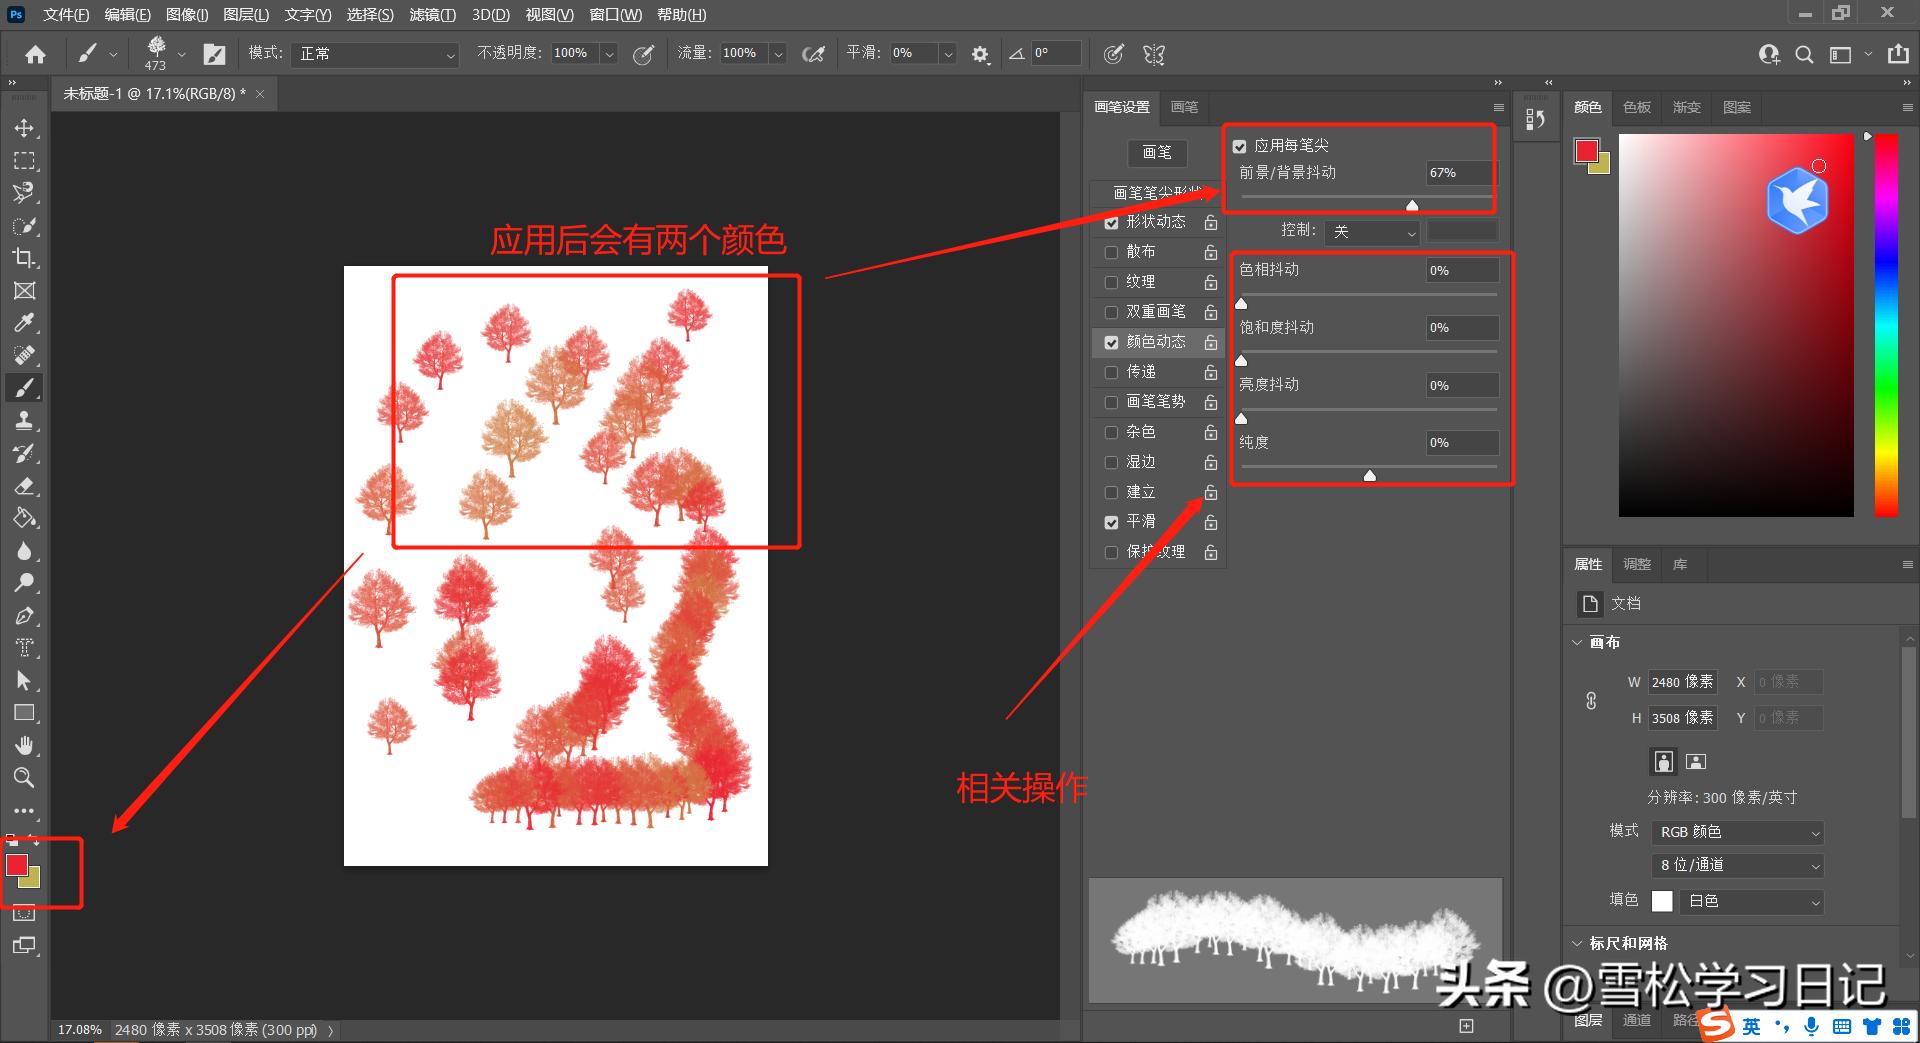Click the canvas width W field
Image resolution: width=1920 pixels, height=1043 pixels.
point(1682,682)
